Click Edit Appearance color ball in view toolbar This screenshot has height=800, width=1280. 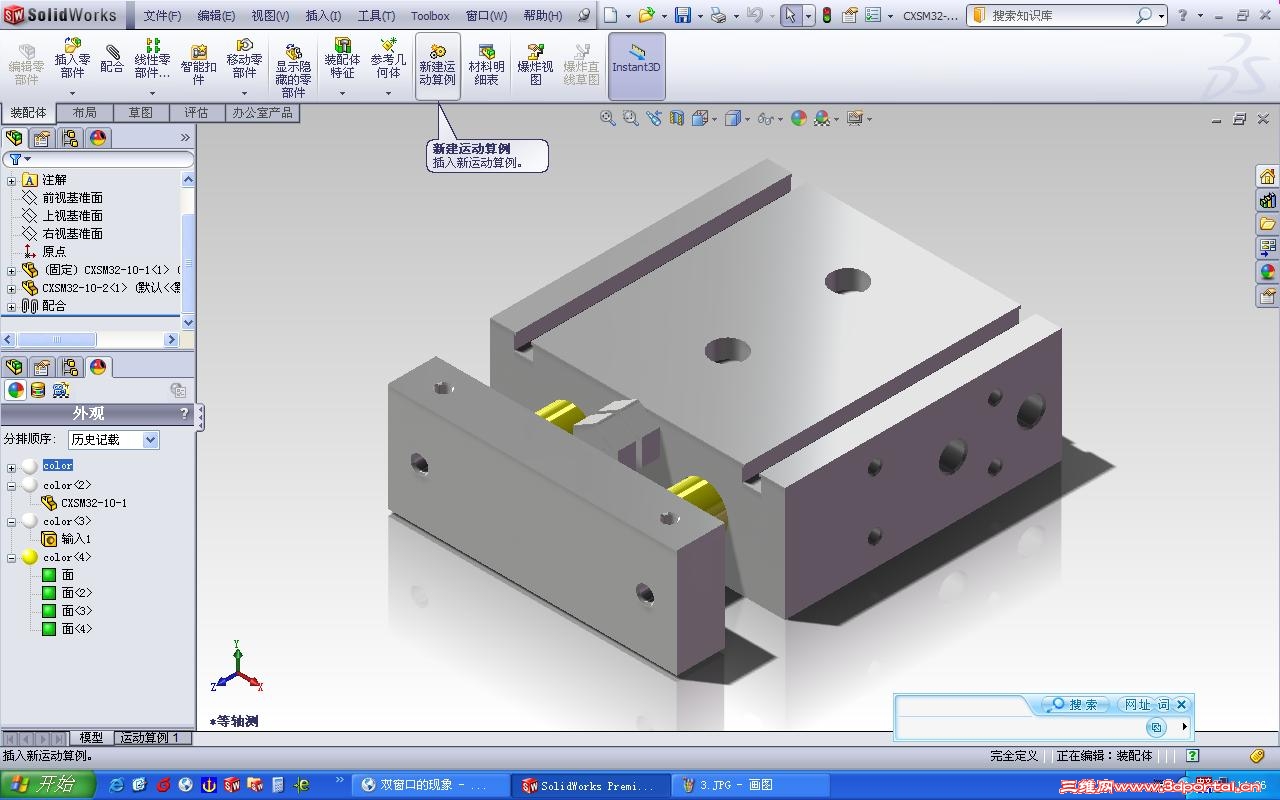(x=798, y=118)
